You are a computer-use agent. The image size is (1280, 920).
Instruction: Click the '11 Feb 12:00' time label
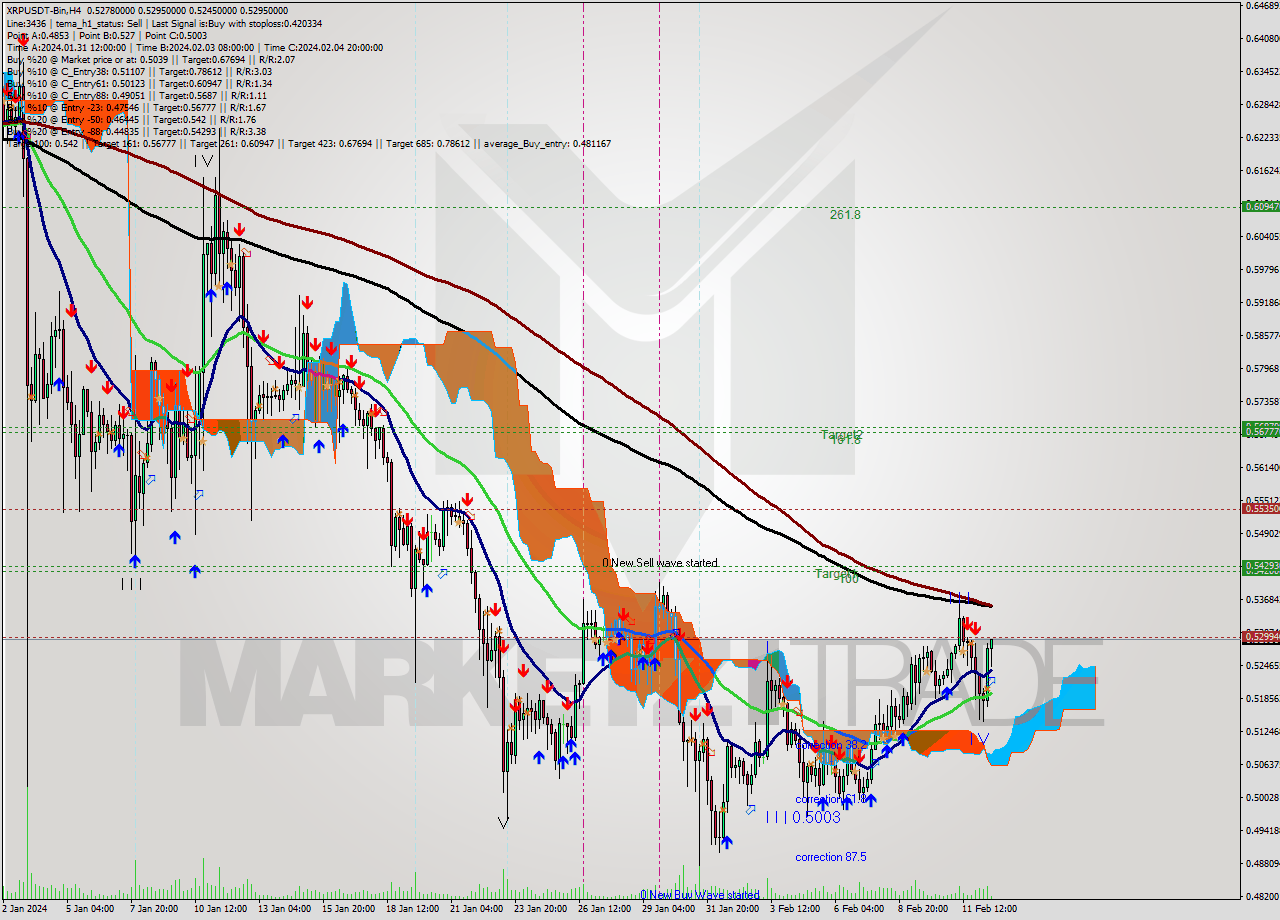point(990,909)
